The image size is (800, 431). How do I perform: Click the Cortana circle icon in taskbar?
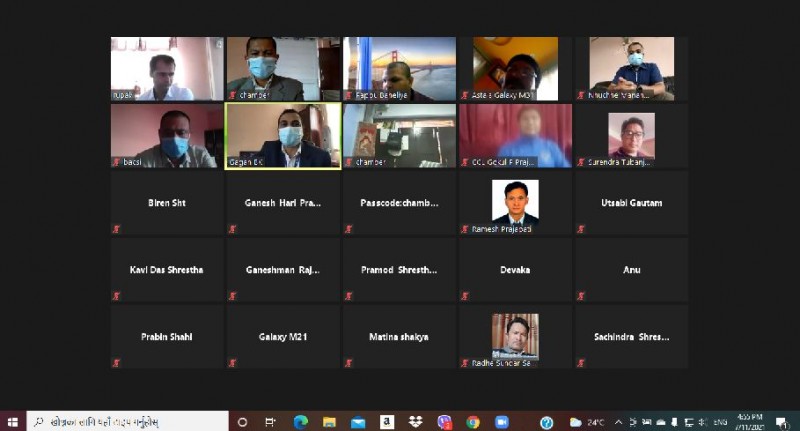point(242,422)
